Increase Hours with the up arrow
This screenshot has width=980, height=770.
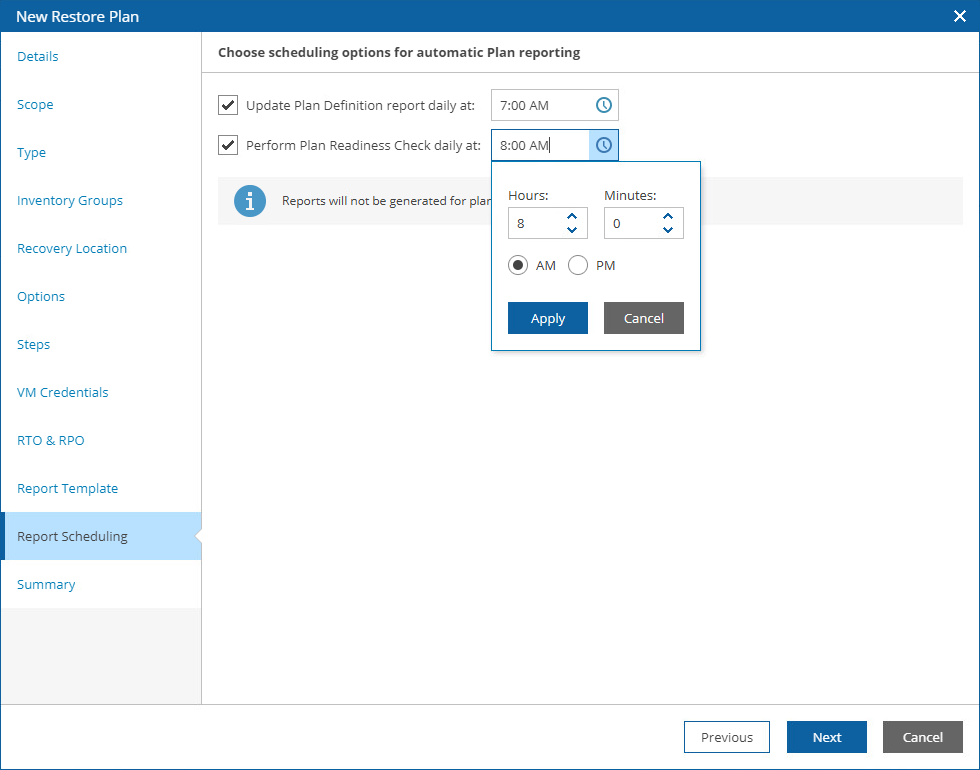572,216
